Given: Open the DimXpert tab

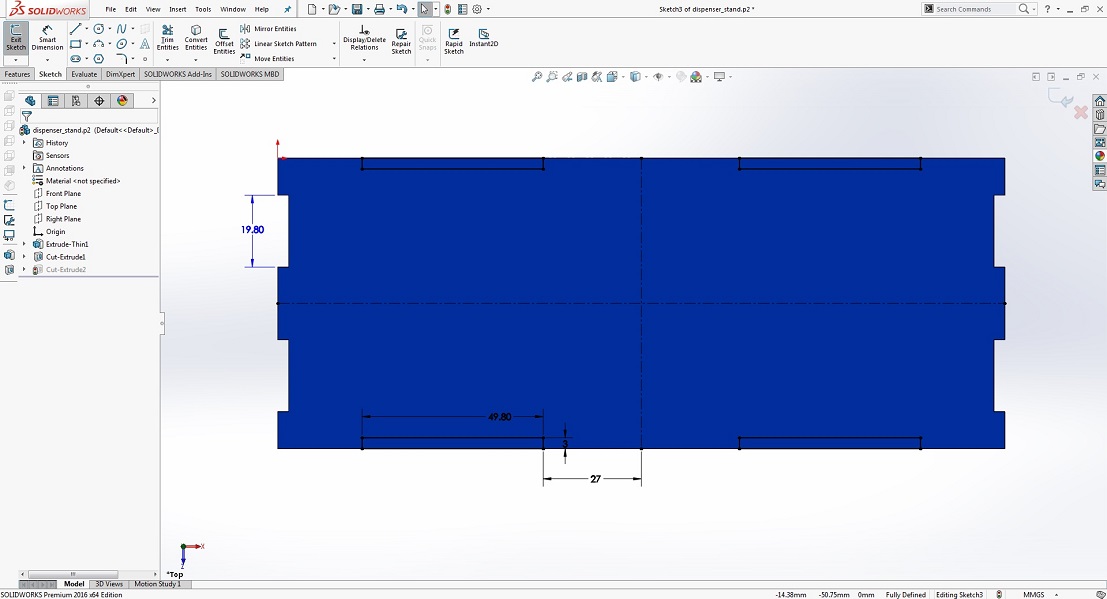Looking at the screenshot, I should click(120, 74).
